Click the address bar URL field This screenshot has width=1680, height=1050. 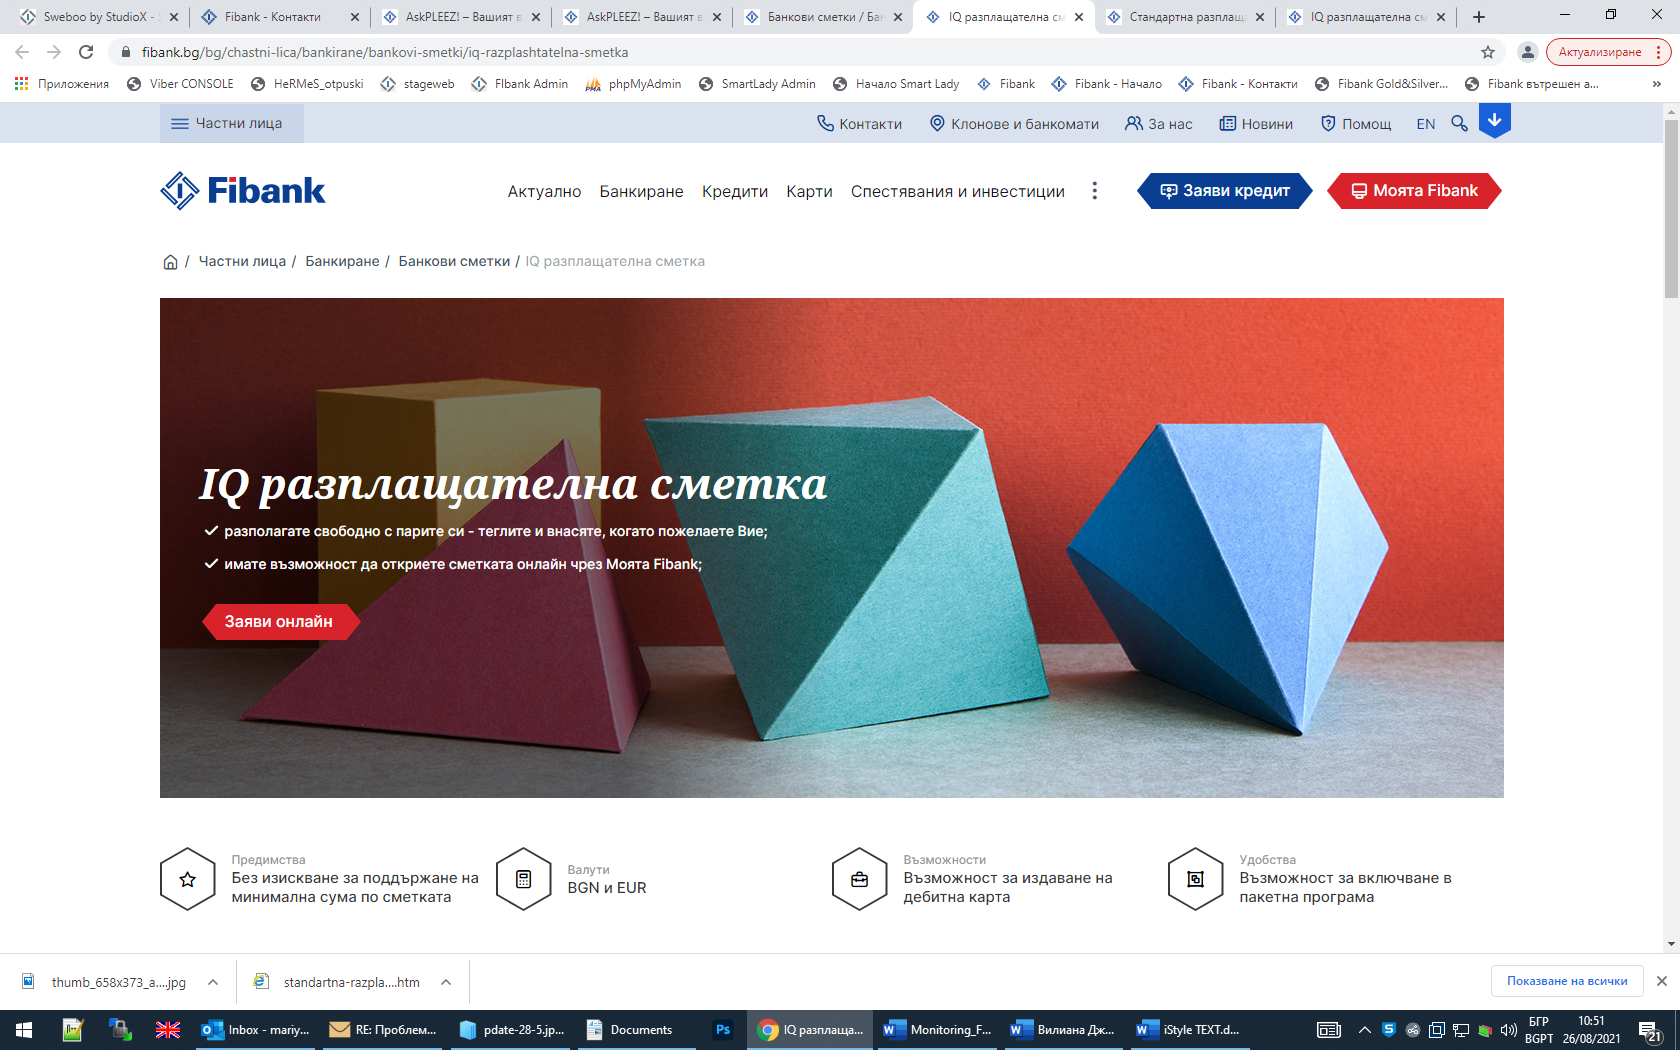(x=400, y=53)
